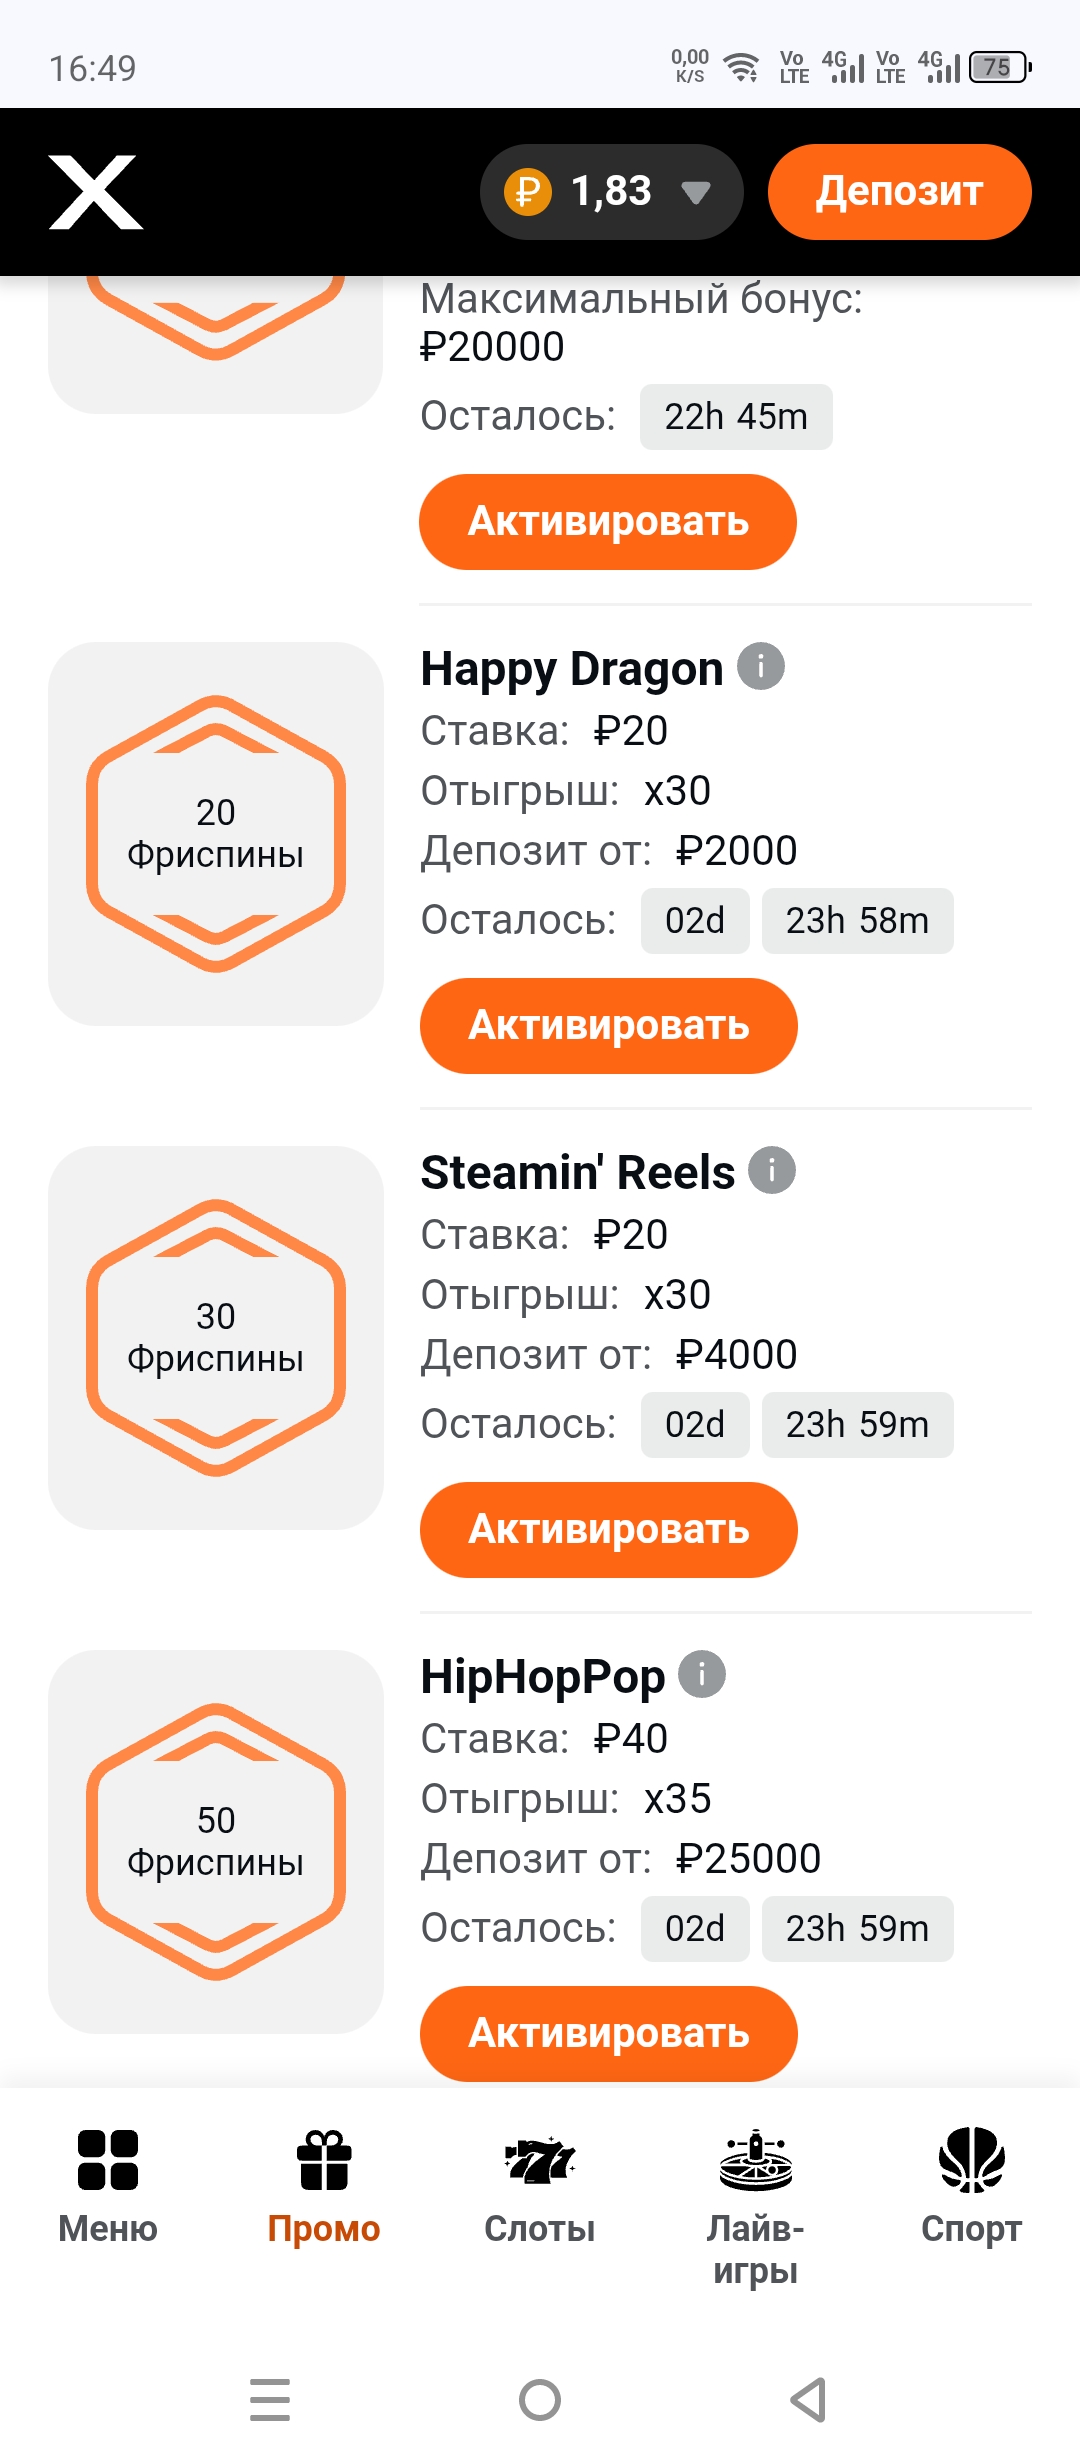The image size is (1080, 2460).
Task: Expand the balance dropdown arrow
Action: point(696,192)
